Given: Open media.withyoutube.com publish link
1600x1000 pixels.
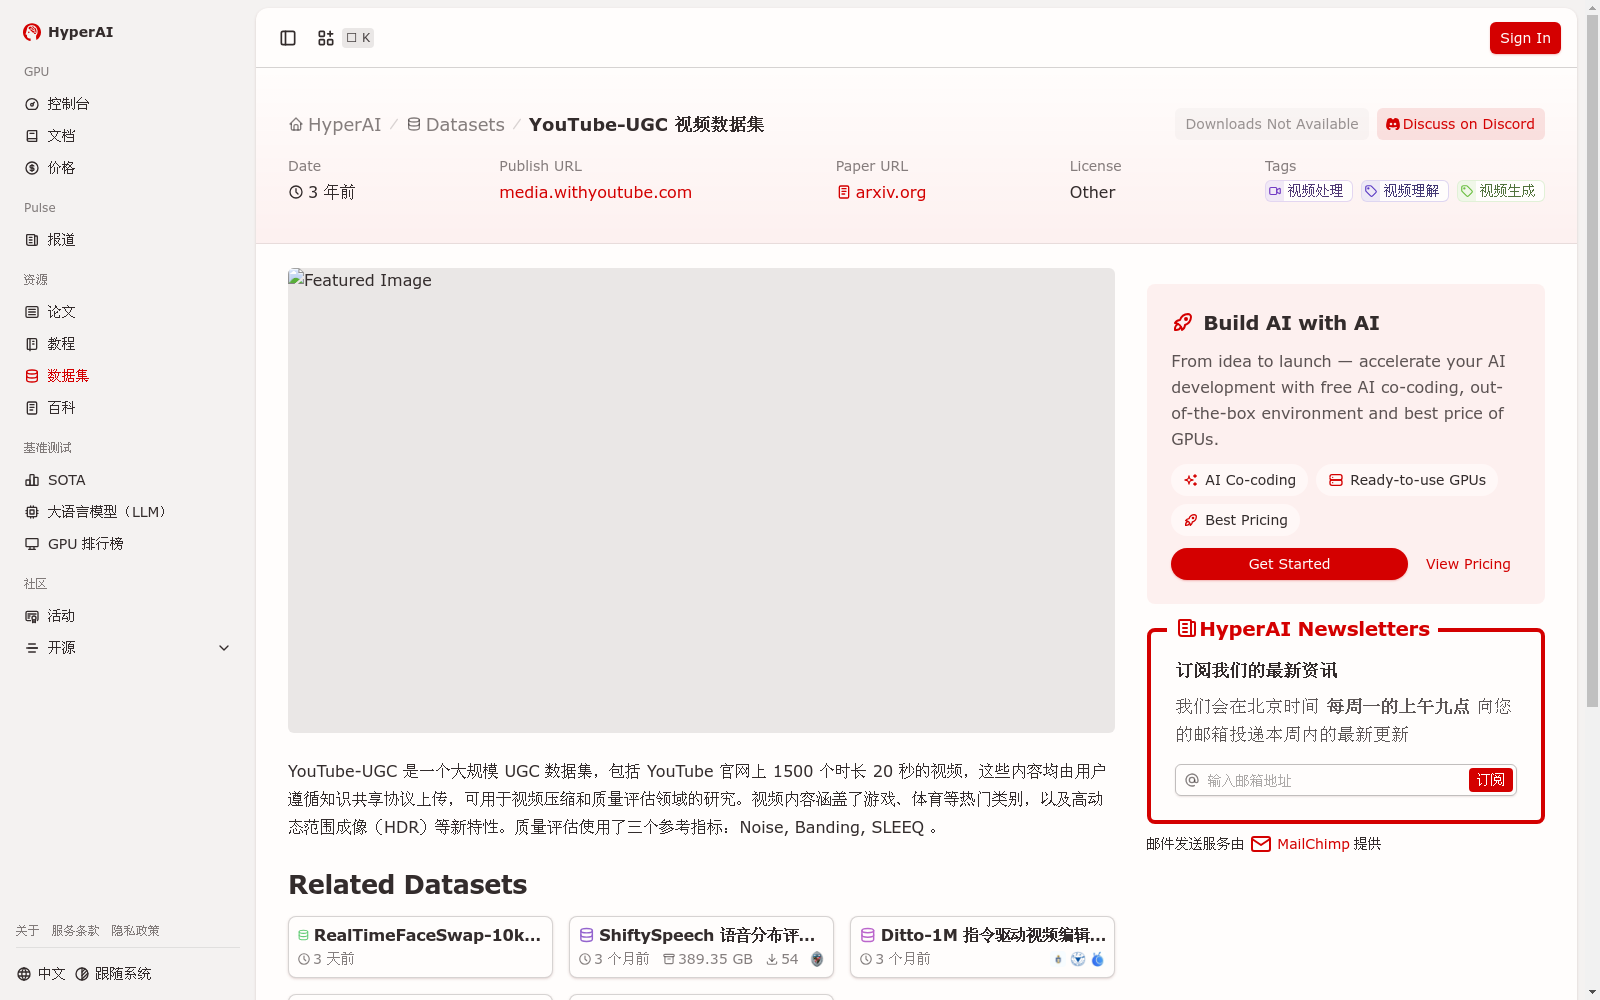Looking at the screenshot, I should point(595,192).
